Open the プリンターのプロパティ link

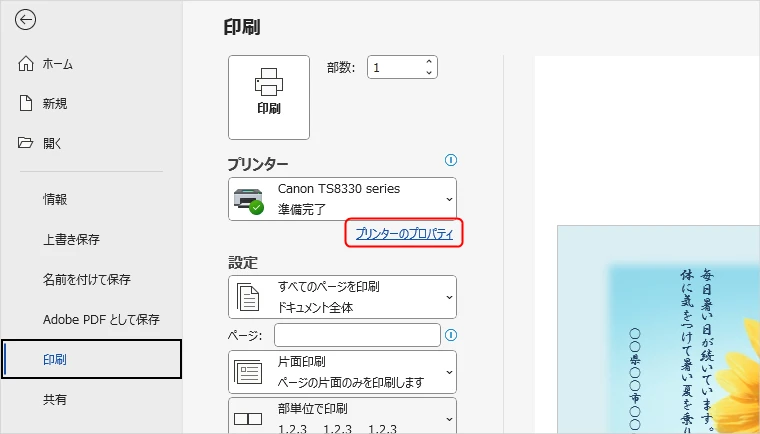pyautogui.click(x=404, y=233)
